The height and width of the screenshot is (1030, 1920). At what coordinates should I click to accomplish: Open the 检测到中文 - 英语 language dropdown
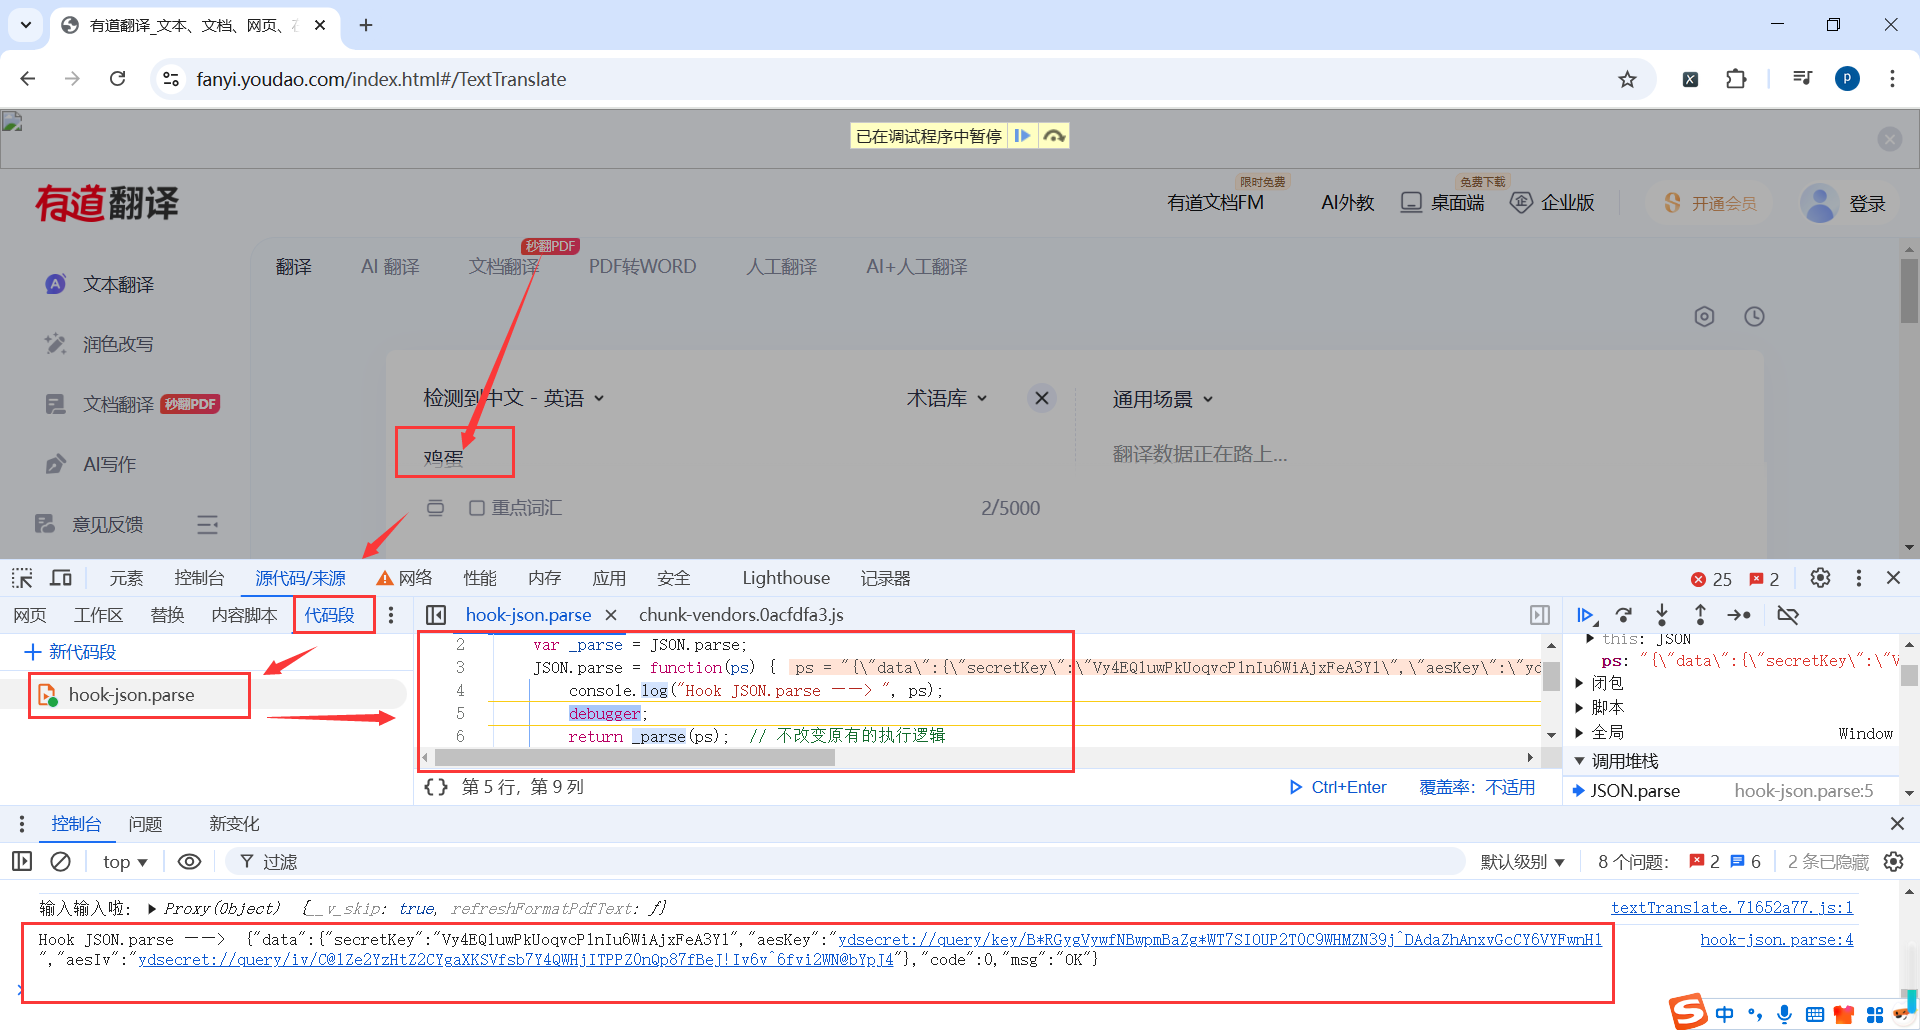514,398
